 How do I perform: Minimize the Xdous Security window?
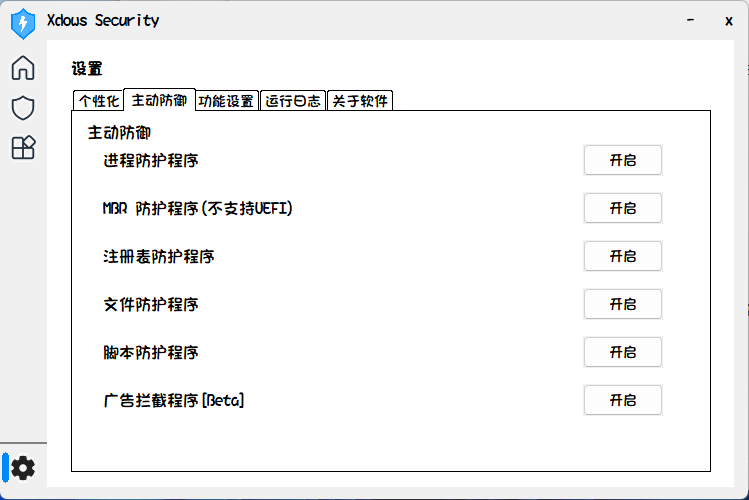point(690,20)
